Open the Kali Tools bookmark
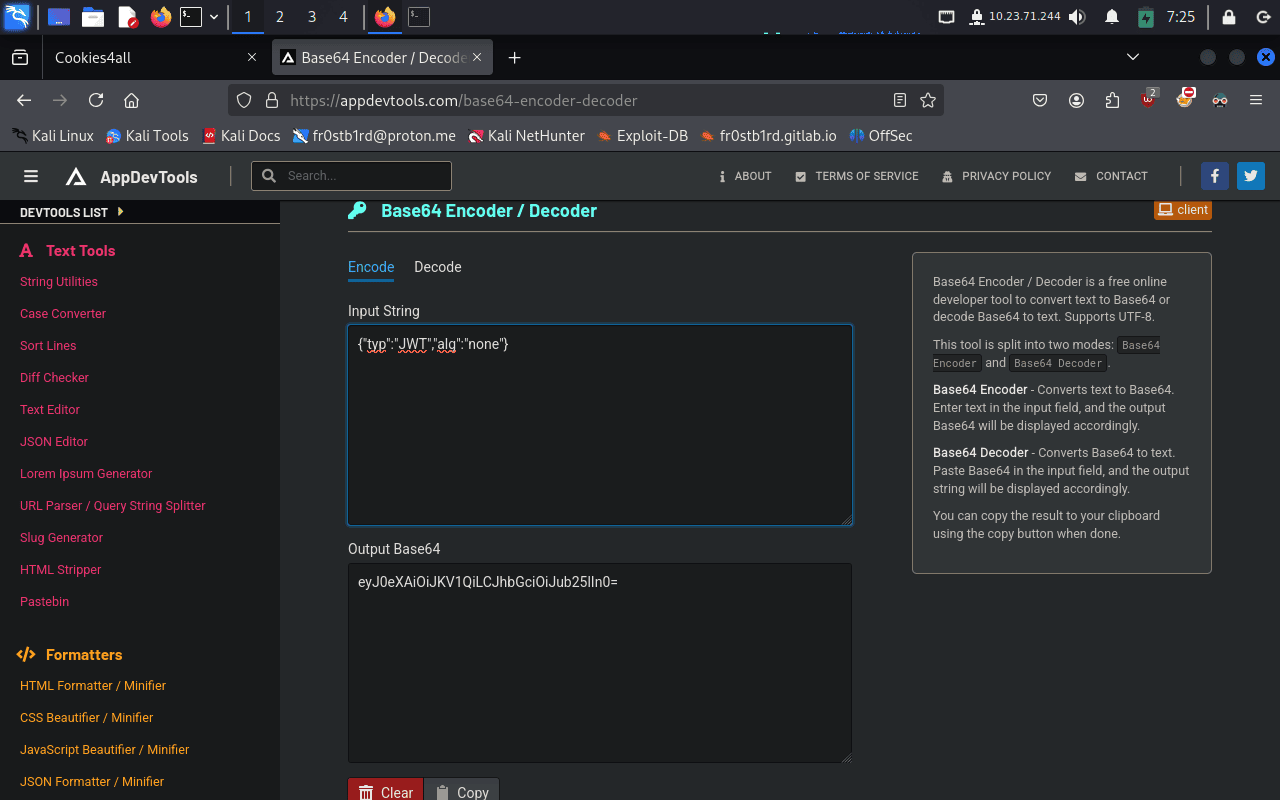The height and width of the screenshot is (800, 1280). pos(148,136)
